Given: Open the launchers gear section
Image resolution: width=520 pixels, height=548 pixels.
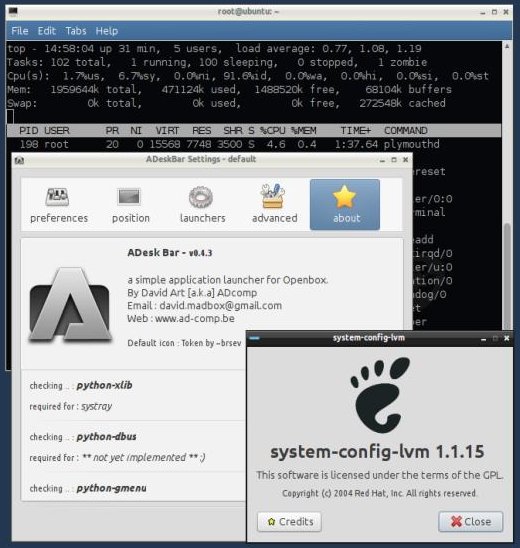Looking at the screenshot, I should point(202,205).
